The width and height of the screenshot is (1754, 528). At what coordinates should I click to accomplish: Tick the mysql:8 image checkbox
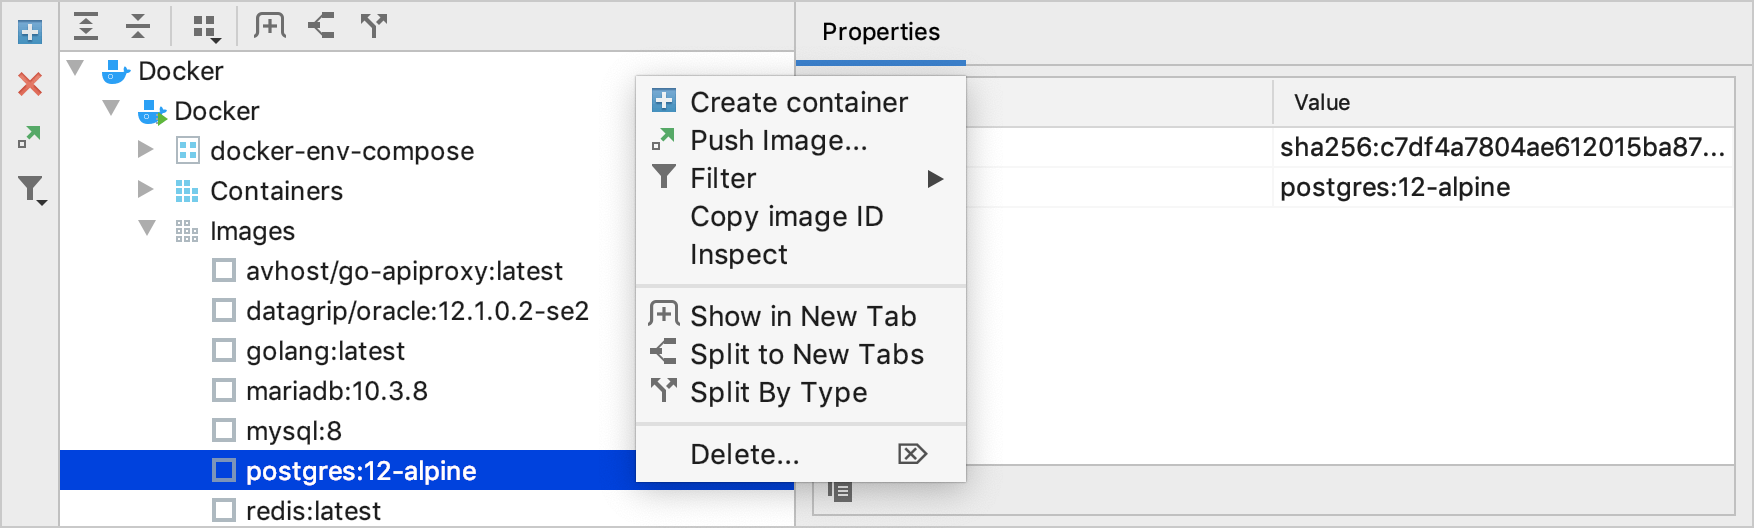click(224, 431)
